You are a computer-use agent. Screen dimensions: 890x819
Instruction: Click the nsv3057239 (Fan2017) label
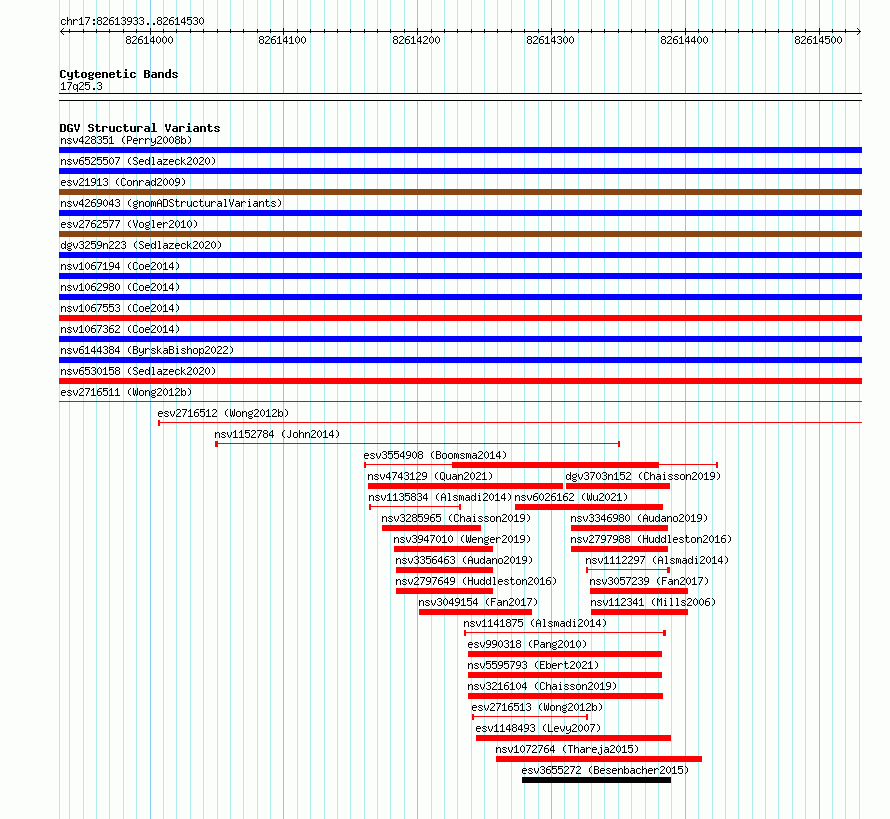(x=649, y=581)
